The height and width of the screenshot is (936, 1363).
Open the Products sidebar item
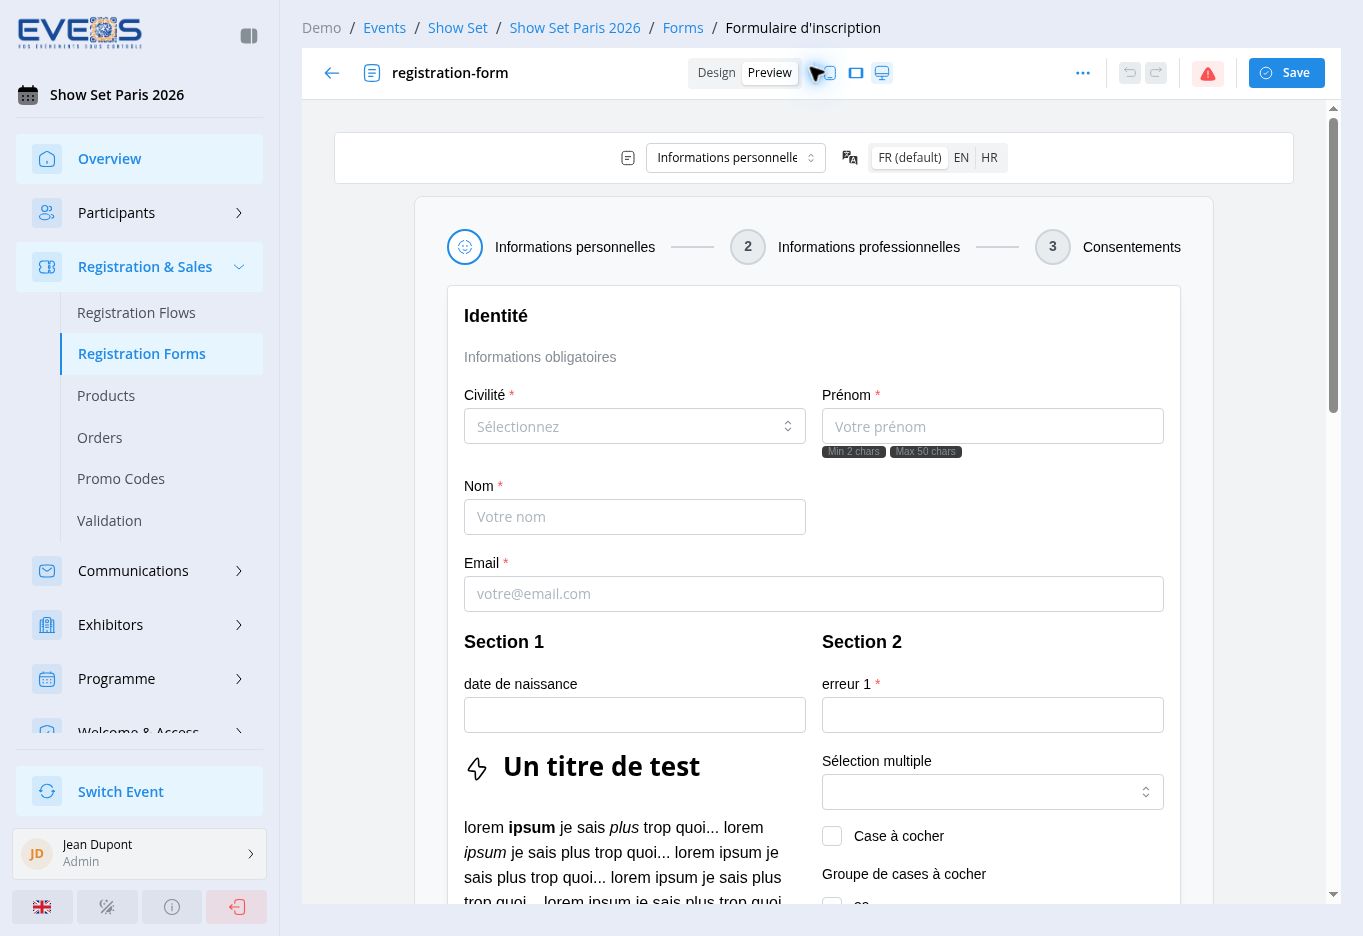click(106, 396)
